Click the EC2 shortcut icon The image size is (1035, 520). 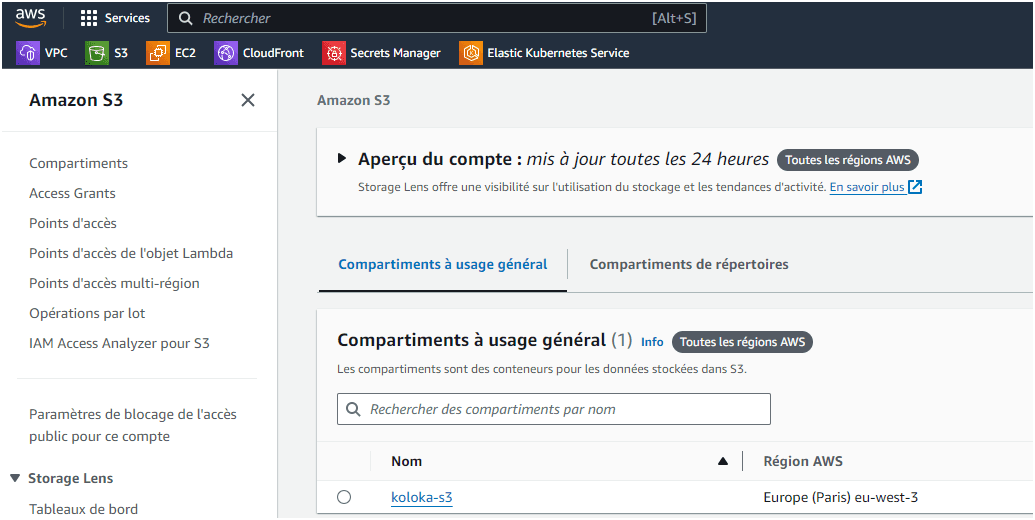click(158, 53)
